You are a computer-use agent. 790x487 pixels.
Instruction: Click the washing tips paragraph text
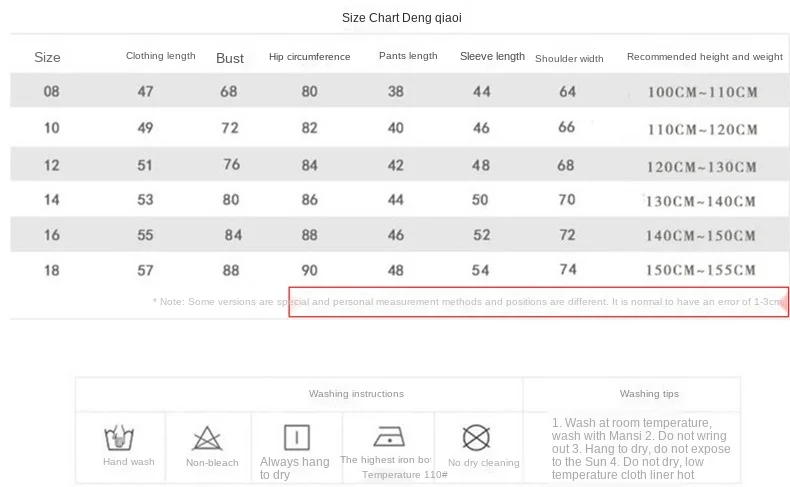click(x=640, y=449)
